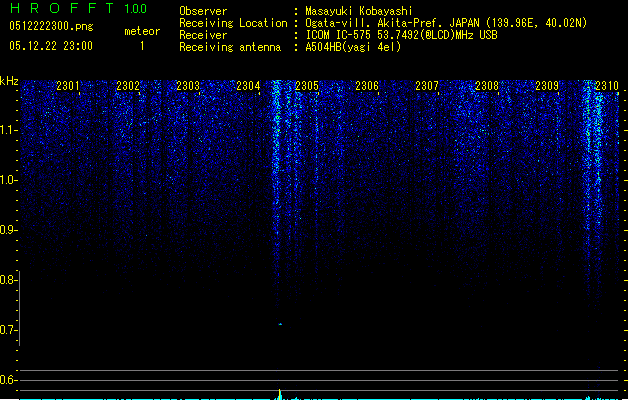Click the 2310 time marker
Viewport: 629px width, 400px height.
(x=607, y=86)
